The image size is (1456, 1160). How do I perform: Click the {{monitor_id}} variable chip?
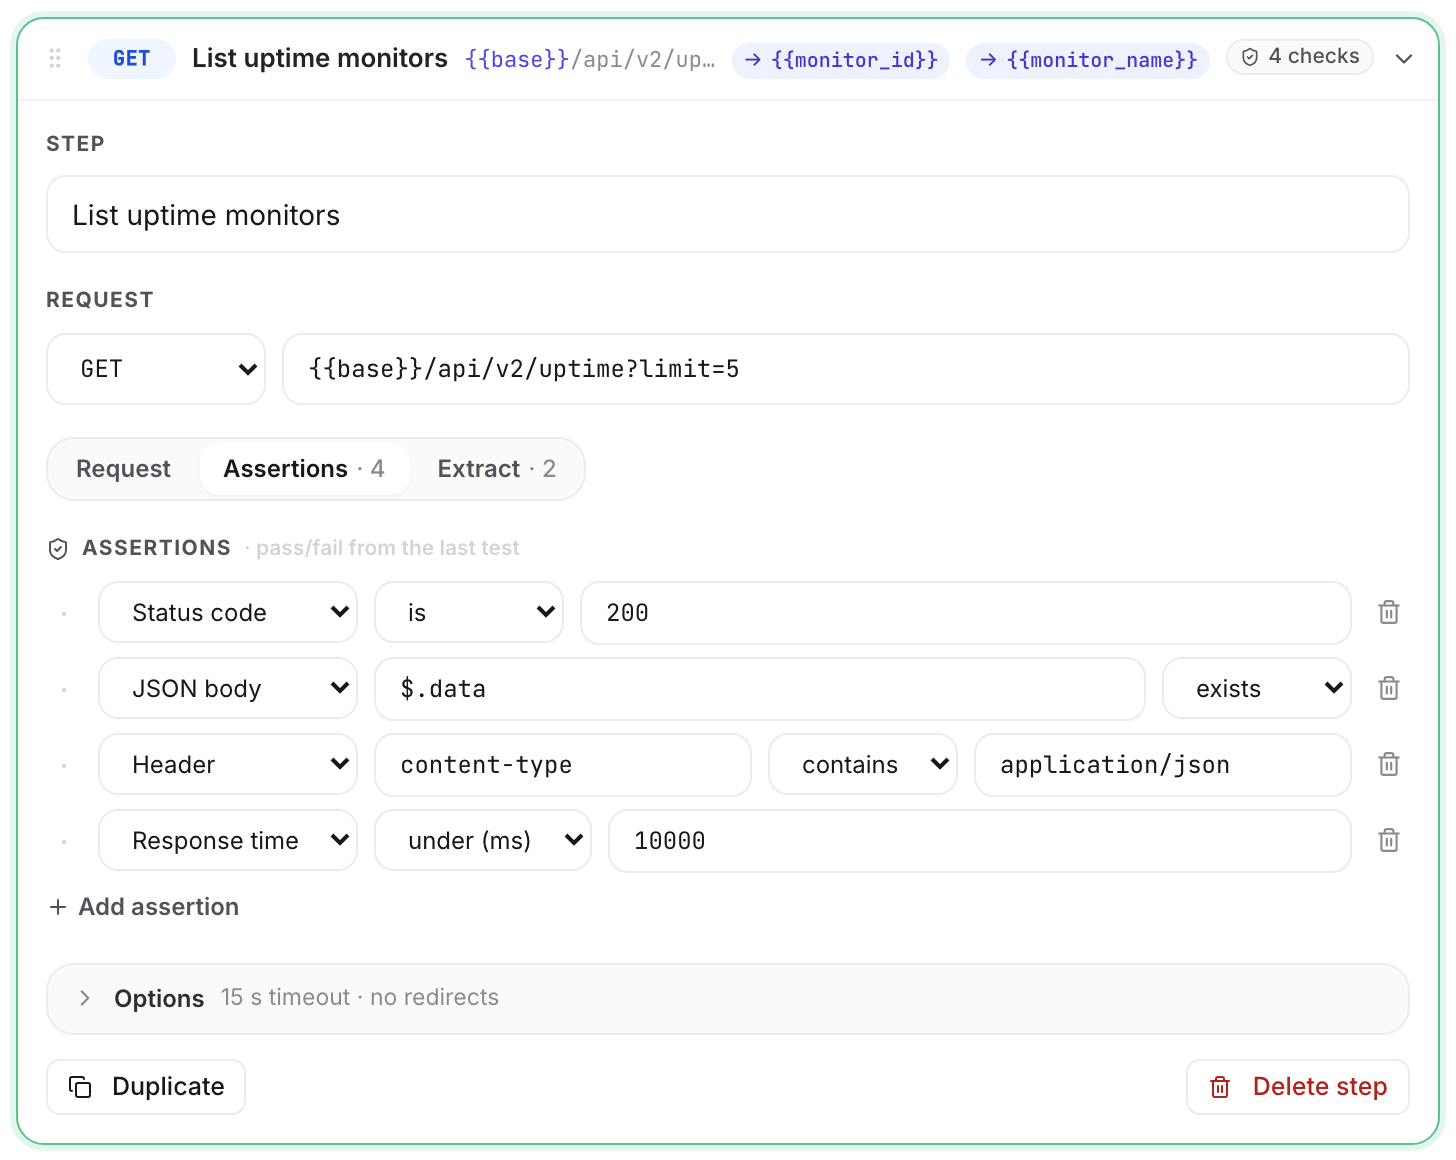click(841, 60)
